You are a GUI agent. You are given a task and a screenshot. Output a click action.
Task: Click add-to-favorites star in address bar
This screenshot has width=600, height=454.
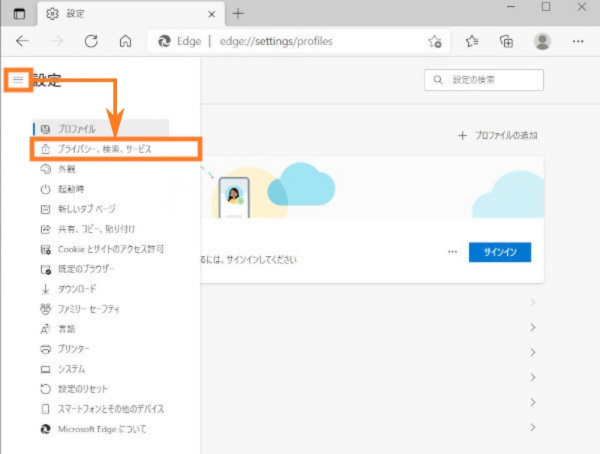[x=435, y=42]
